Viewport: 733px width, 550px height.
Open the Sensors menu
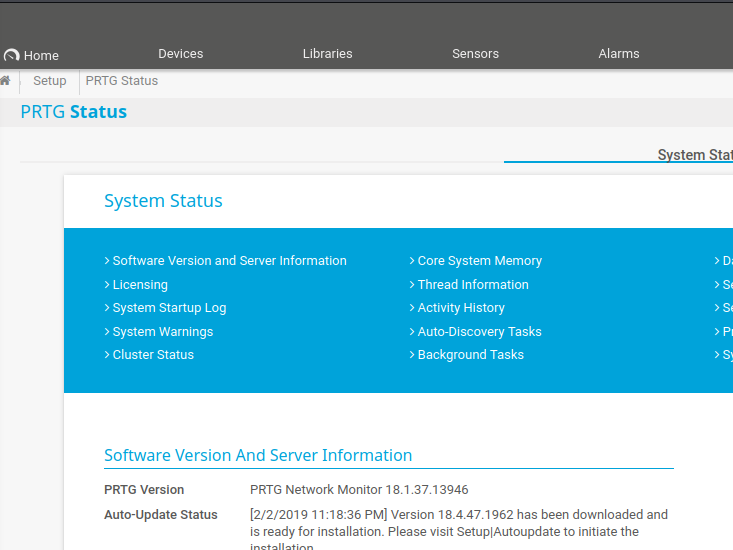(475, 54)
